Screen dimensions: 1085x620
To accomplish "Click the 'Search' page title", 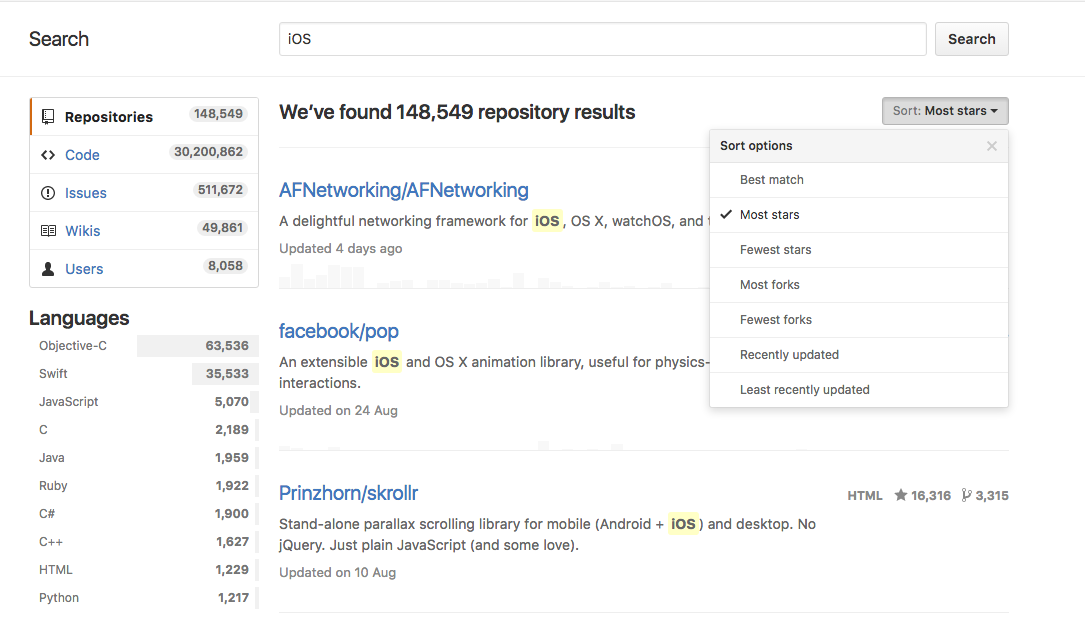I will [59, 39].
